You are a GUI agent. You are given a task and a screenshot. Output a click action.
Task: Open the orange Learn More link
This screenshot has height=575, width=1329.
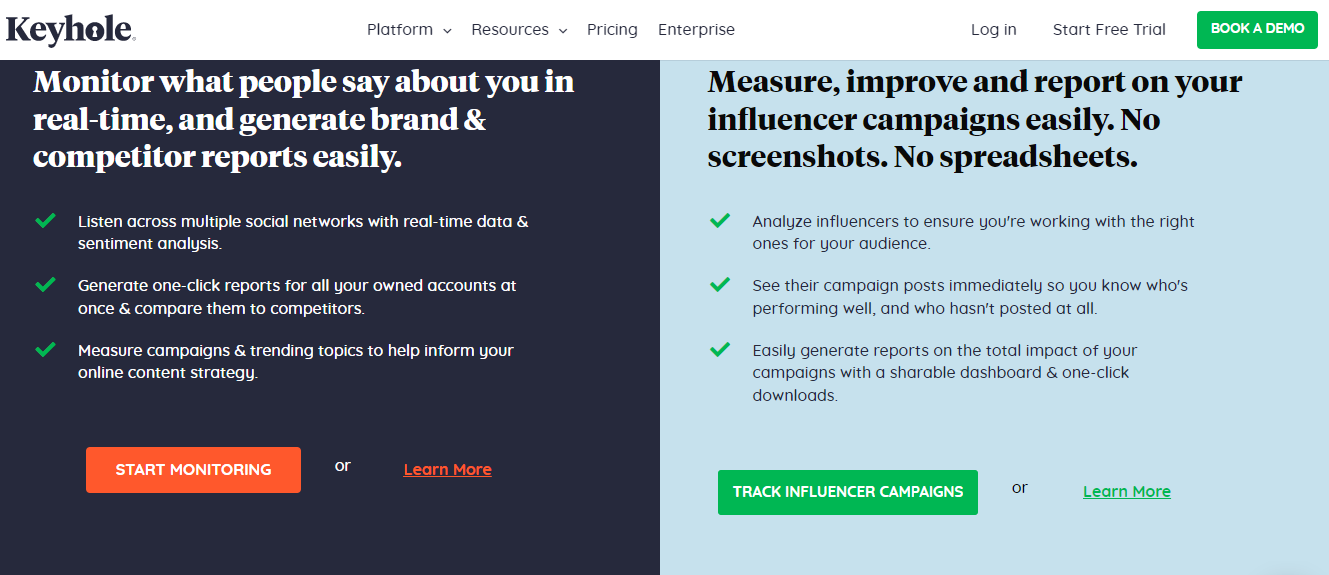(447, 470)
